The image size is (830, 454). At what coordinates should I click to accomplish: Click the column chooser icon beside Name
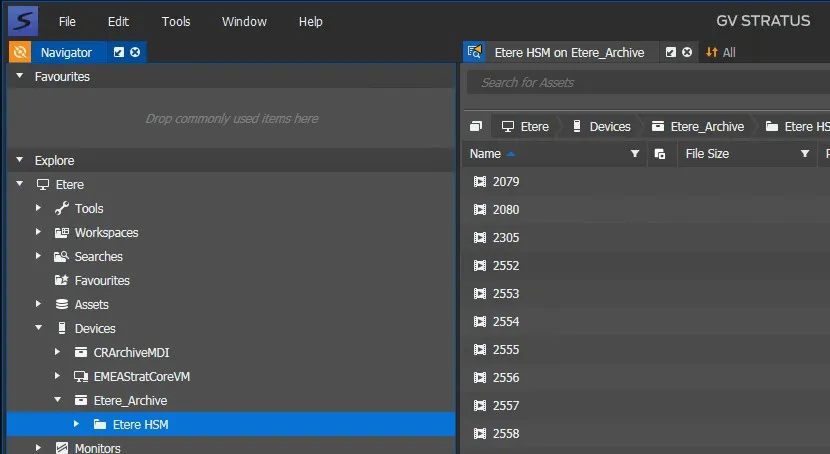(x=659, y=154)
